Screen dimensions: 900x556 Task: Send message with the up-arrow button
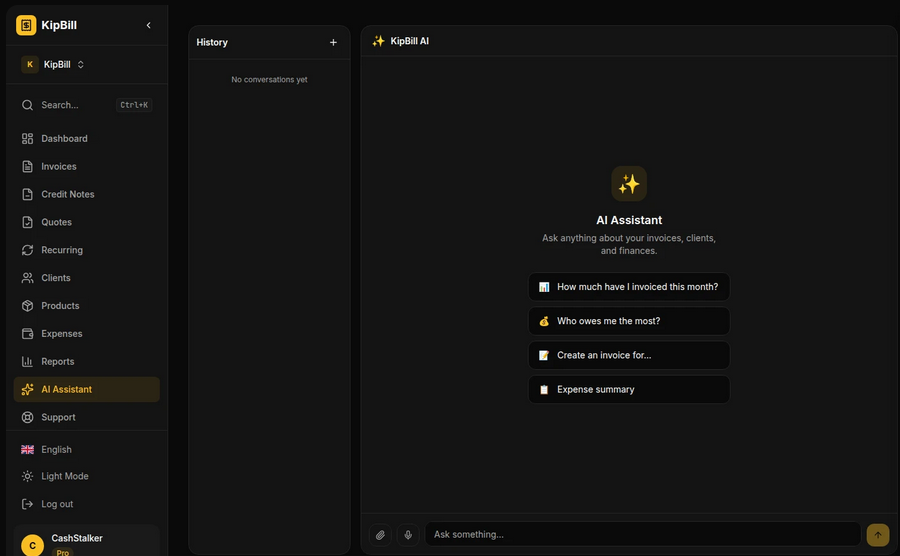[x=878, y=535]
